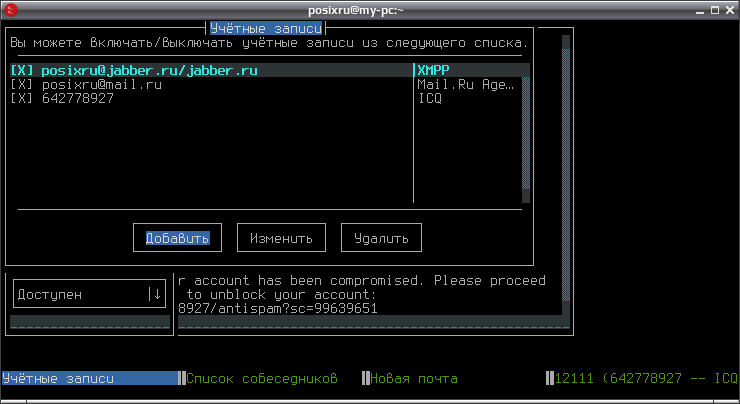This screenshot has height=404, width=740.
Task: Select the Учётные записи taskbar tab
Action: 90,379
